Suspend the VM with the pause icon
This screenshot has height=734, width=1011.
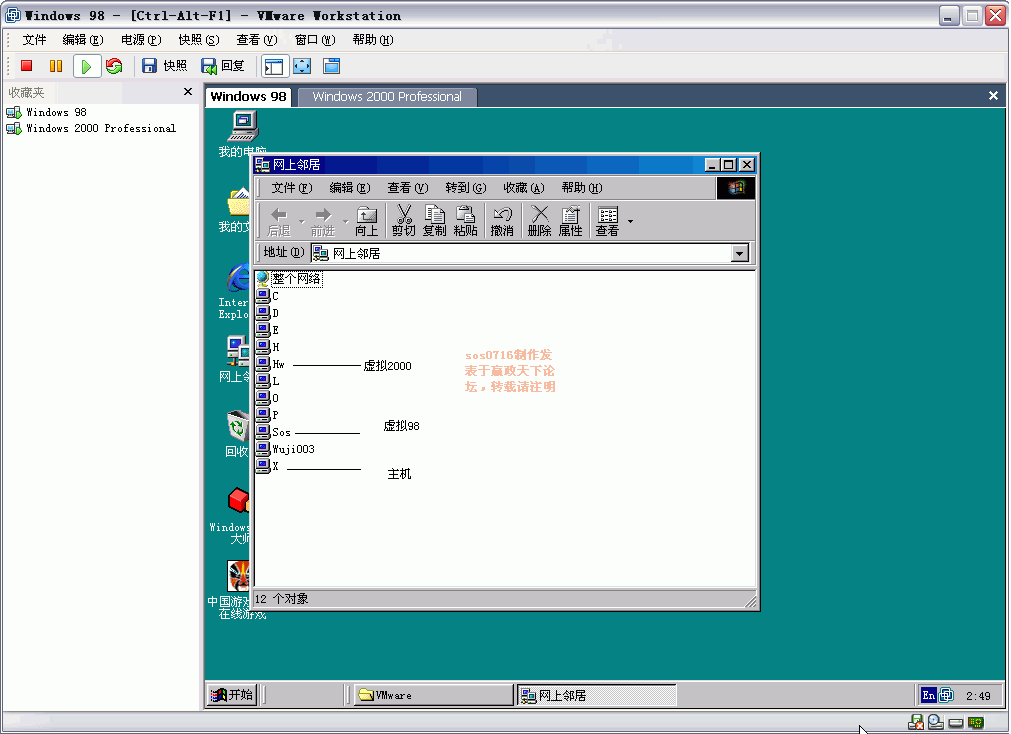pyautogui.click(x=56, y=66)
